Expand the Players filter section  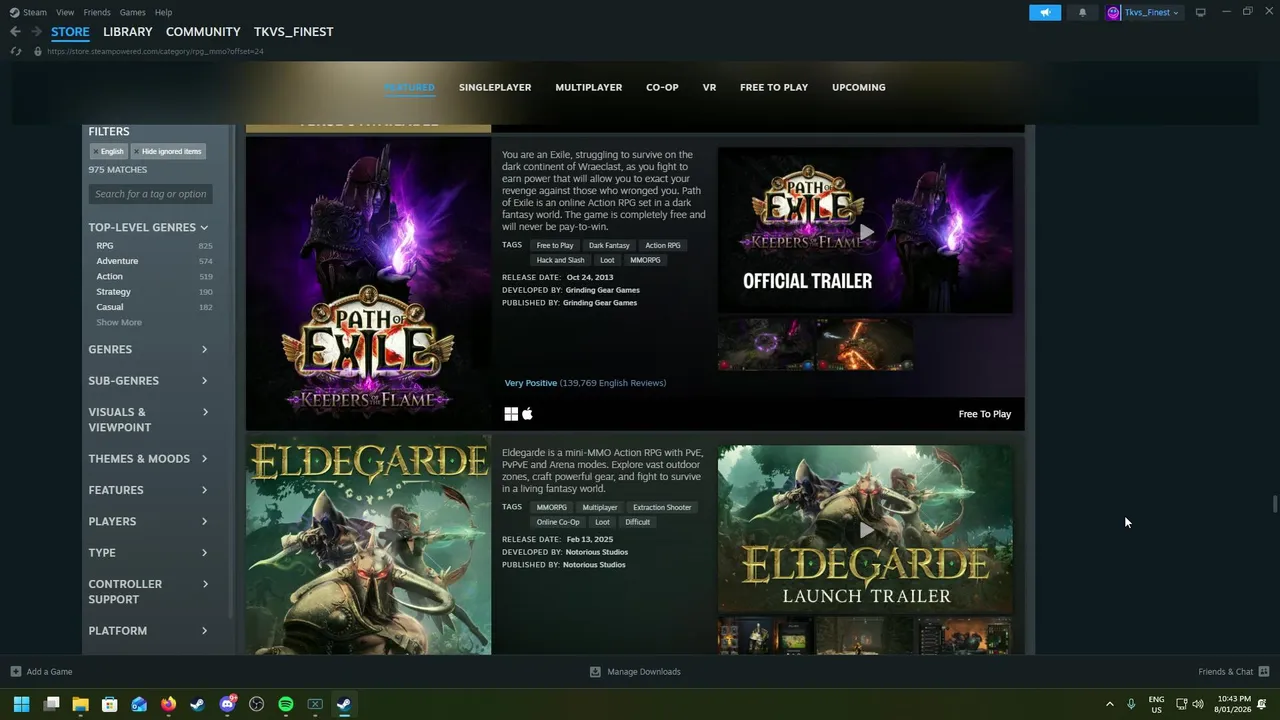coord(148,521)
